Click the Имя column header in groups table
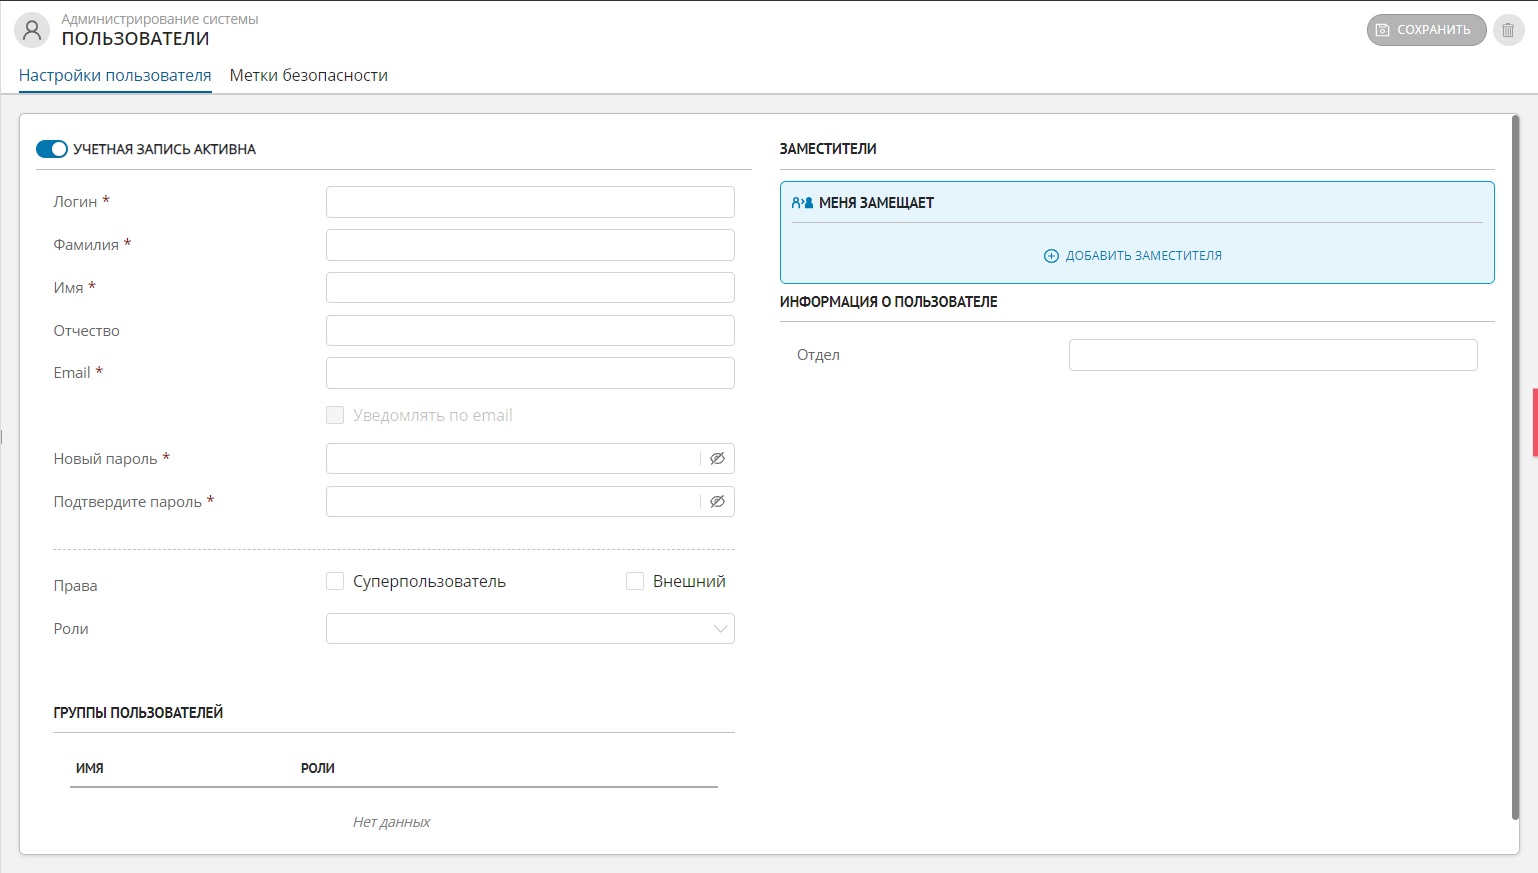Screen dimensions: 1538x873 90,768
